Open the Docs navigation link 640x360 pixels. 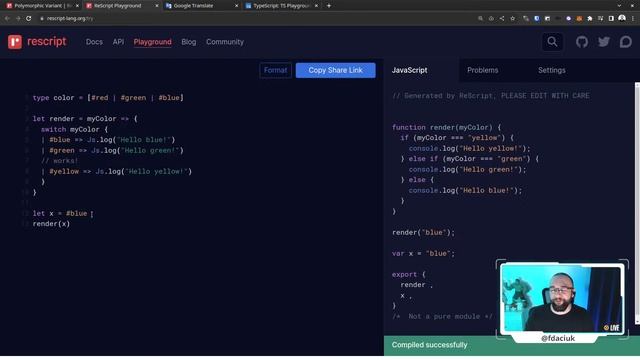tap(94, 42)
